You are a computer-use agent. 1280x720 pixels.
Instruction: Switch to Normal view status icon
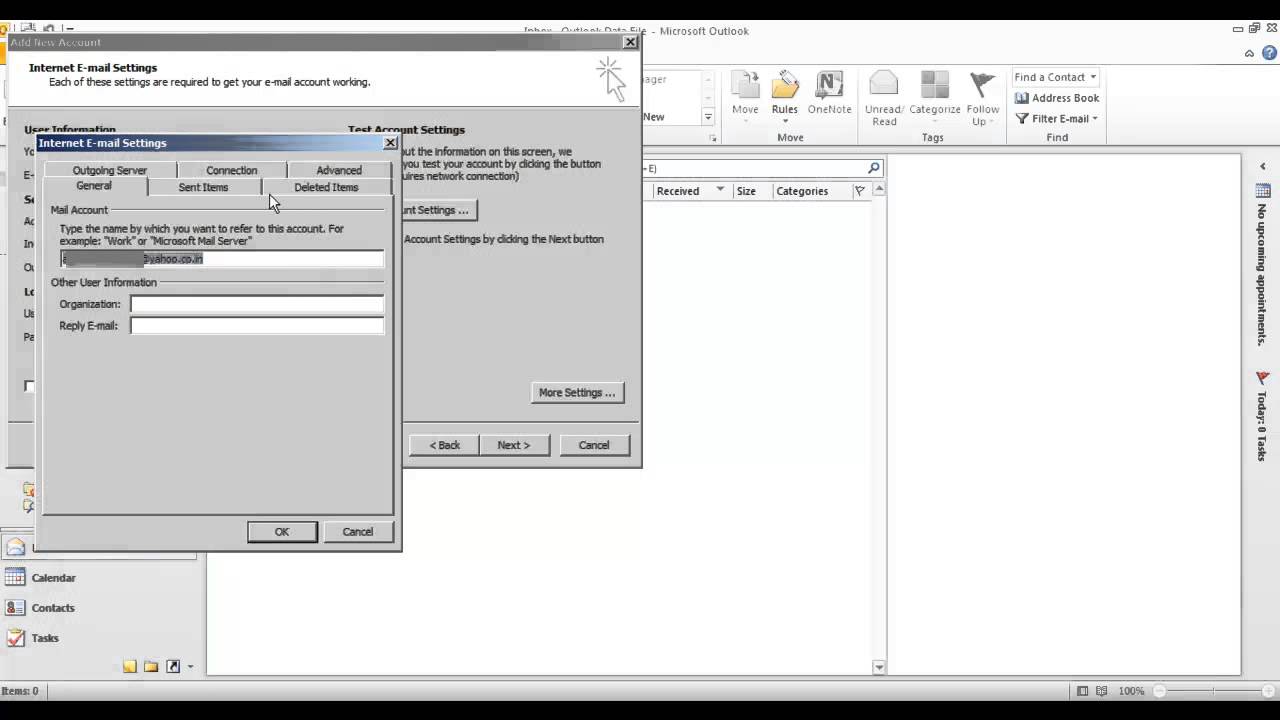point(1083,691)
